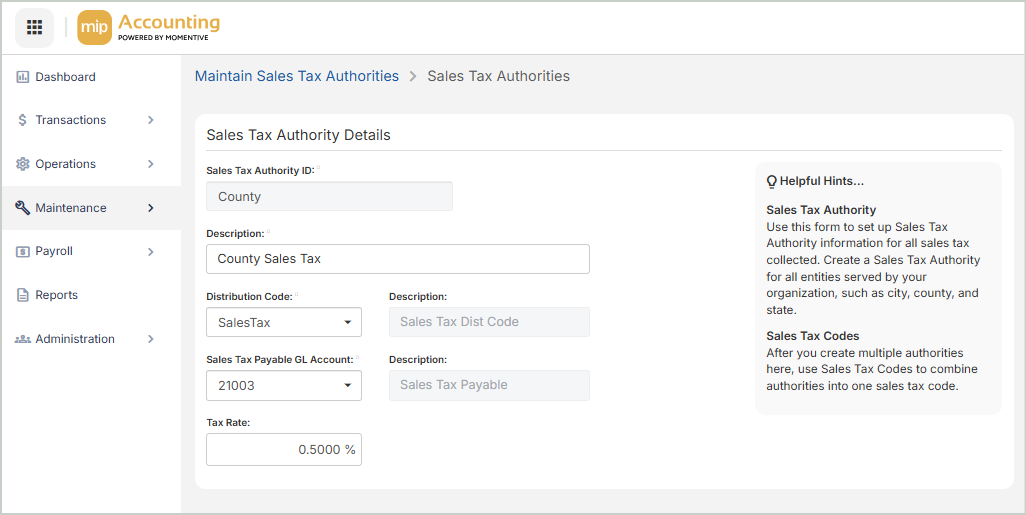Click the Reports document icon
The image size is (1026, 515).
pos(22,295)
